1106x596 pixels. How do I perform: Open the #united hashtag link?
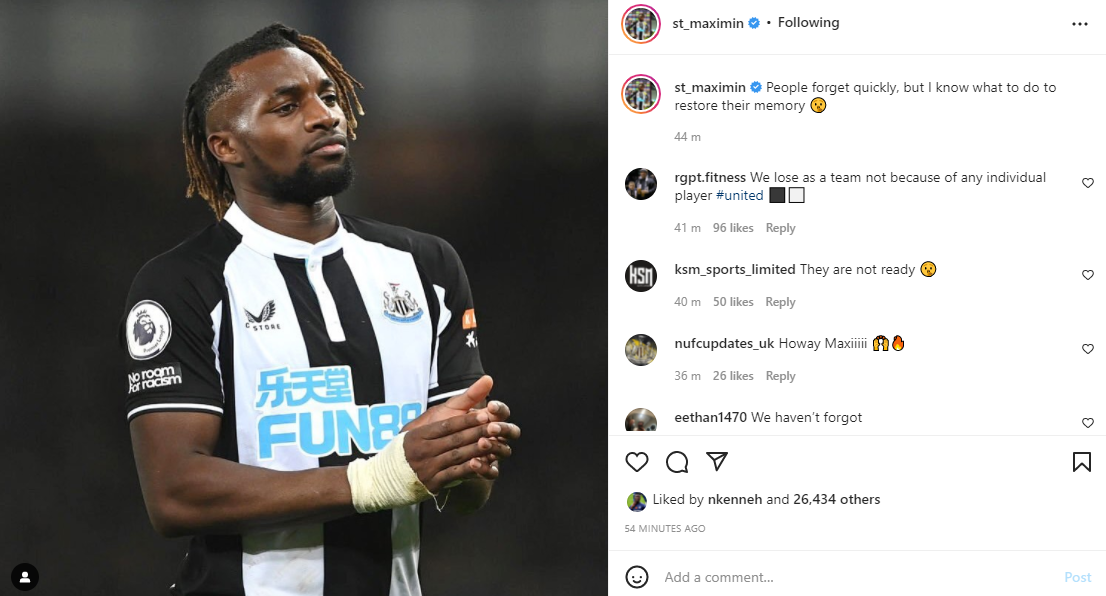[x=739, y=195]
